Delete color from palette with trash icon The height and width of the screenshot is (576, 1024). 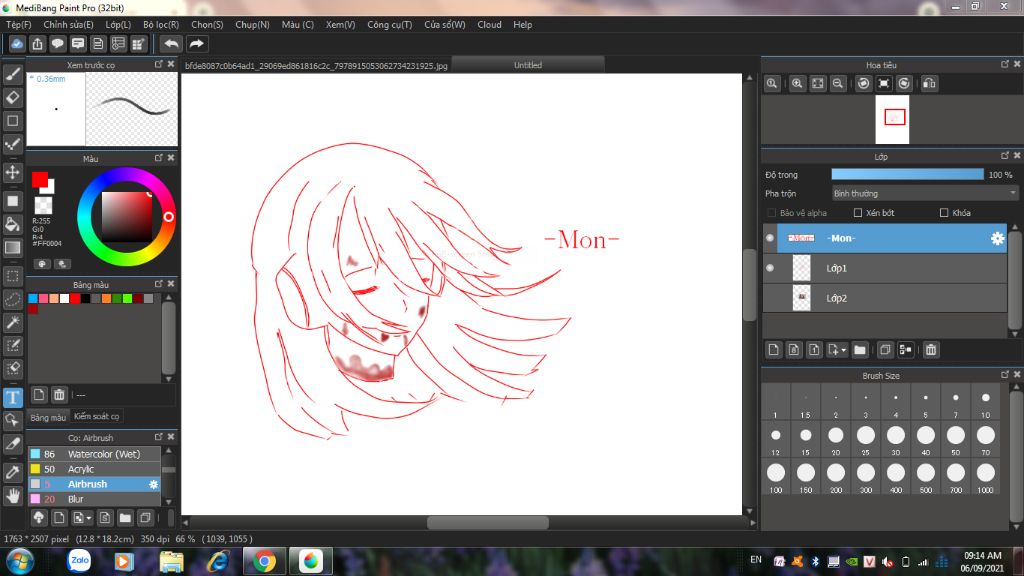59,394
